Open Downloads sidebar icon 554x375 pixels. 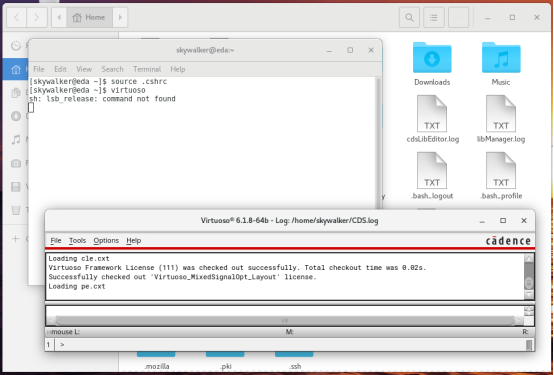click(x=16, y=116)
